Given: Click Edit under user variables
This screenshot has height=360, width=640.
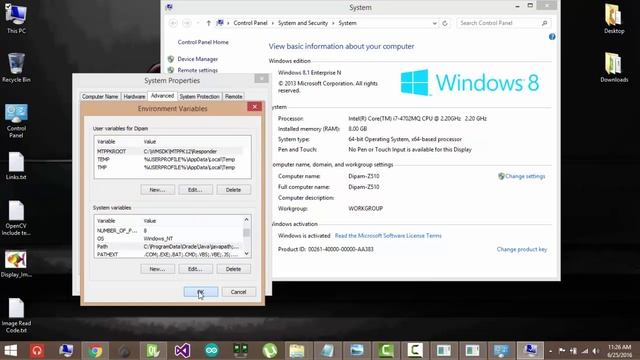Looking at the screenshot, I should (x=195, y=190).
